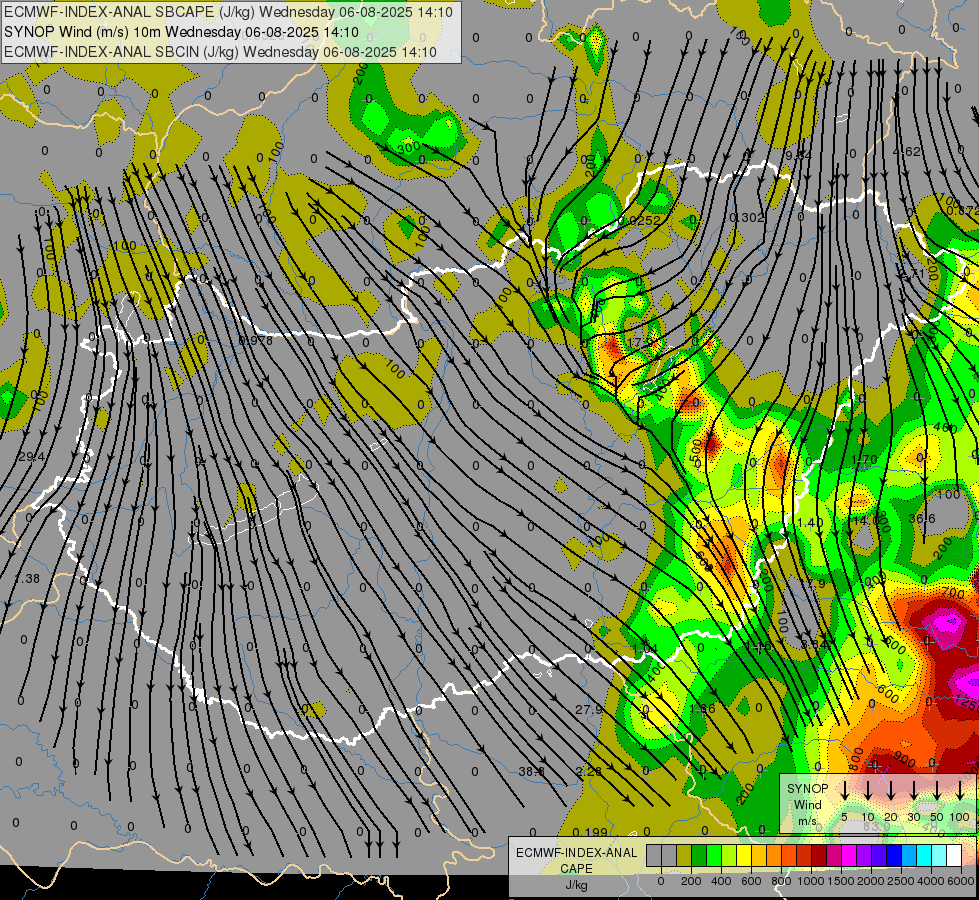Pick the pure blue CAPE legend swatch
Screen dimensions: 979x900
click(x=893, y=856)
